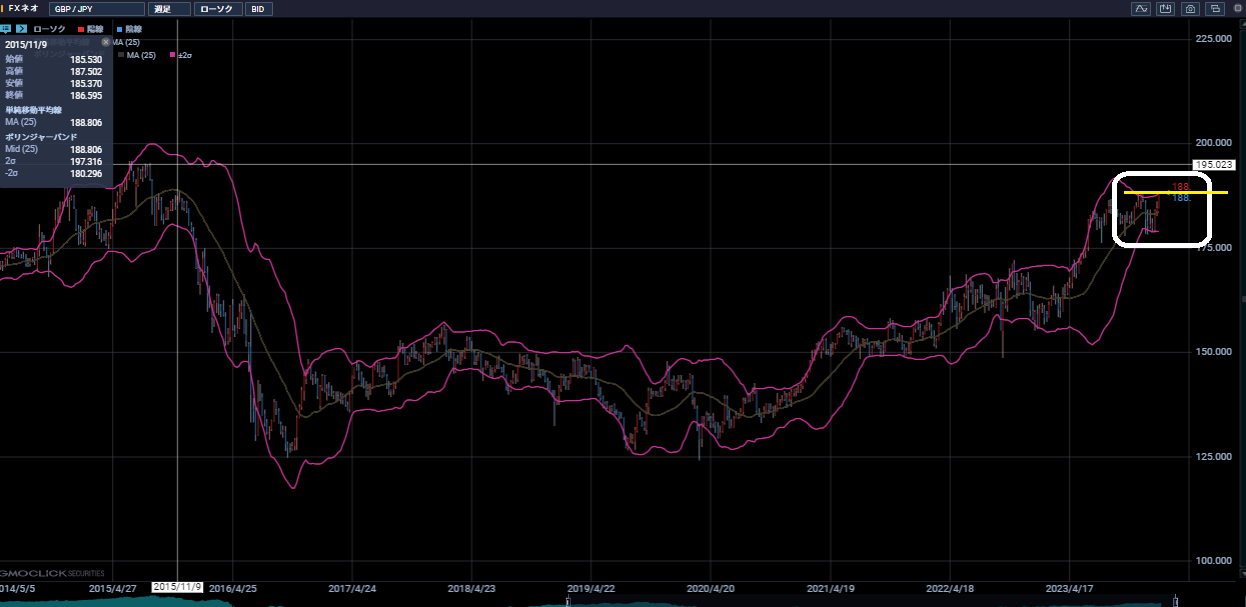Click the 2023/4/17 date axis label
This screenshot has height=607, width=1246.
[x=1070, y=588]
